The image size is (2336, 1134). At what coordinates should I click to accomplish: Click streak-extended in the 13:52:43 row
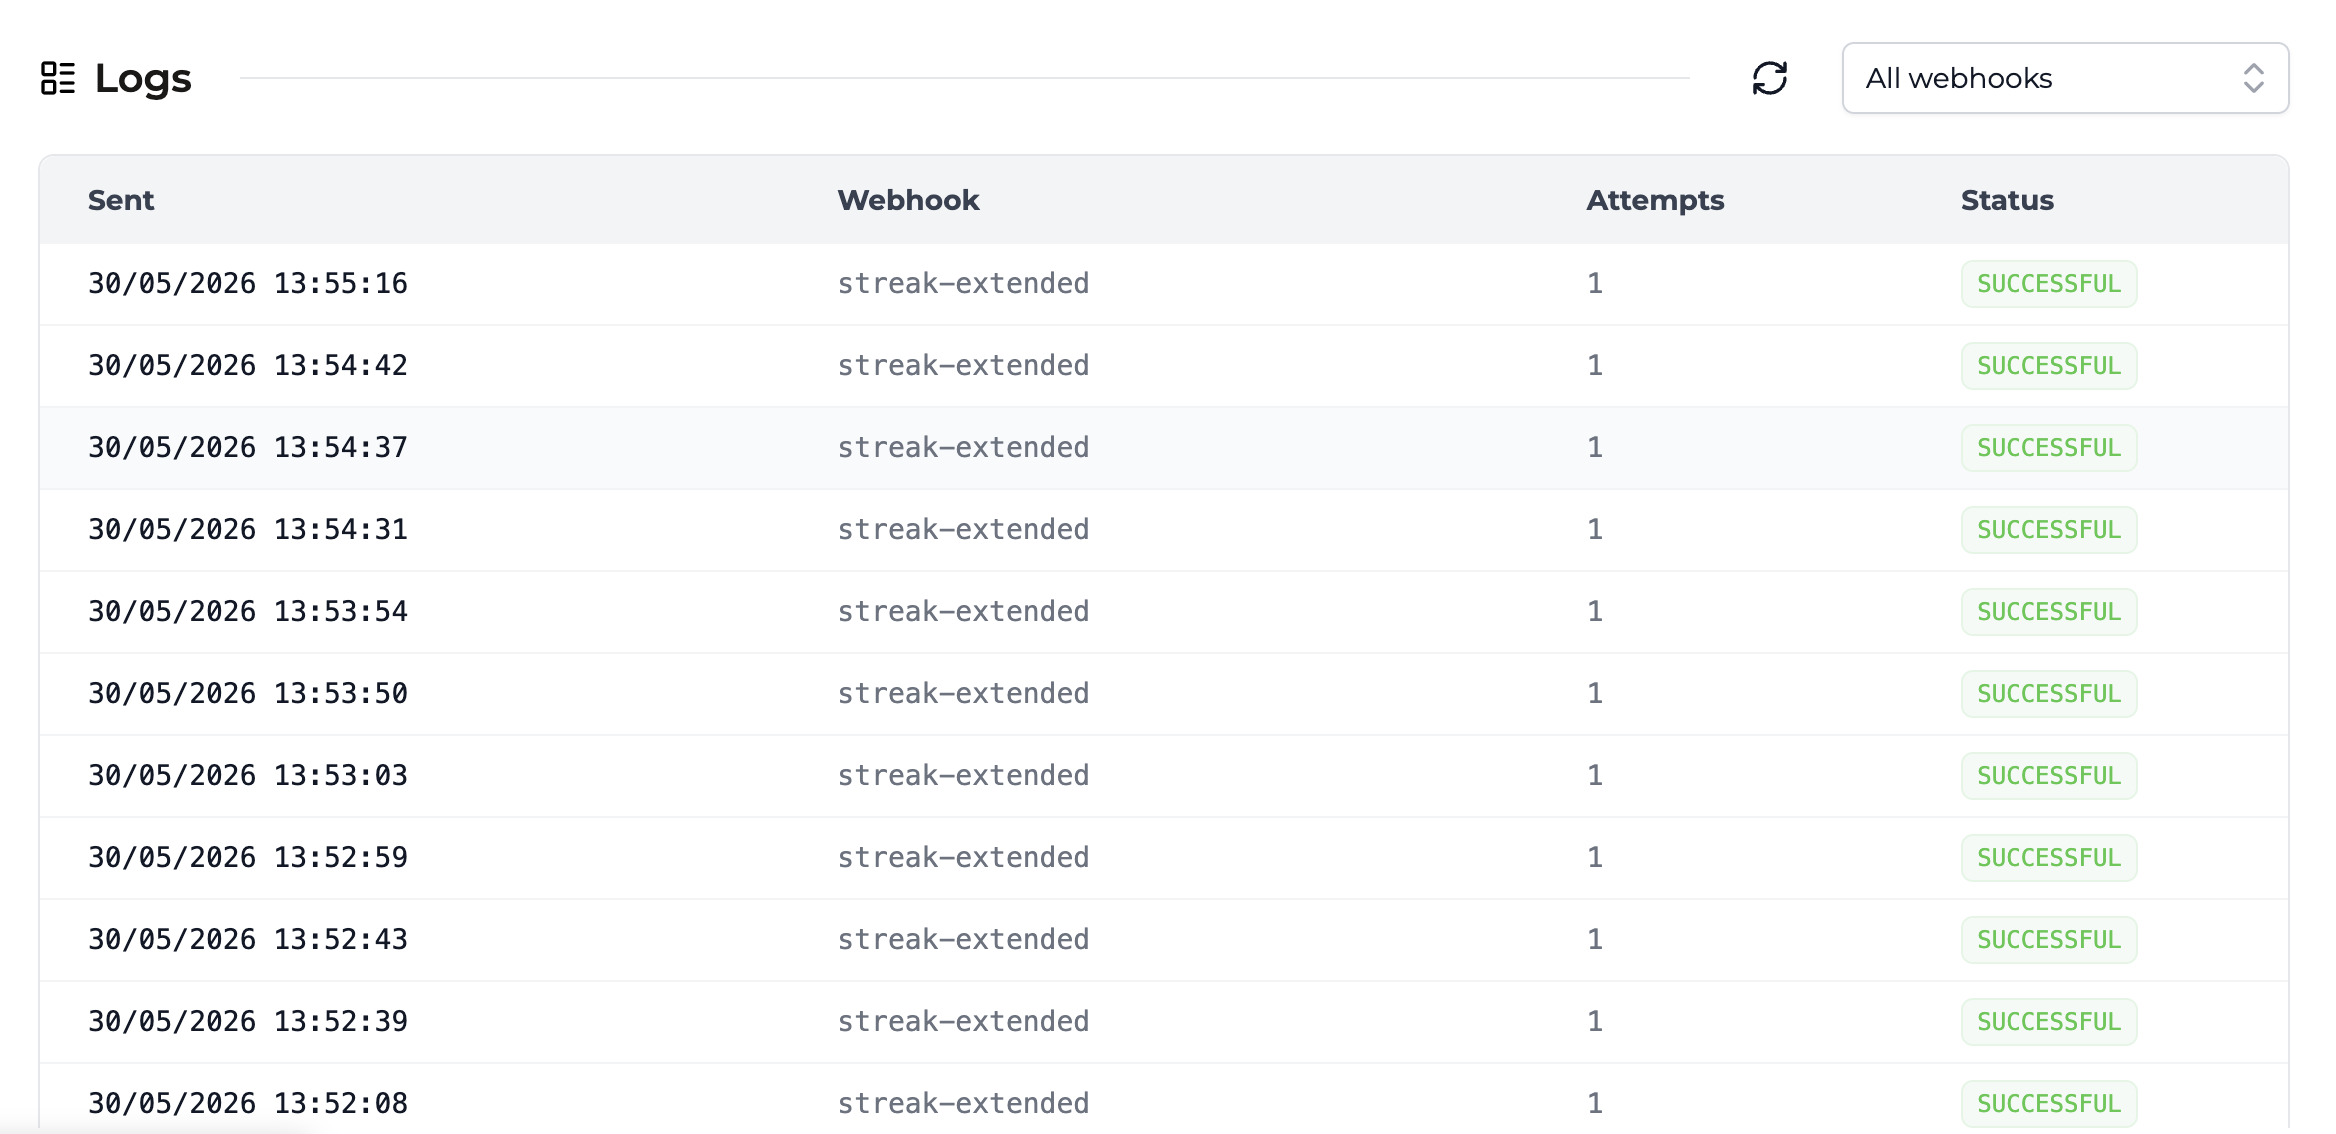(963, 940)
